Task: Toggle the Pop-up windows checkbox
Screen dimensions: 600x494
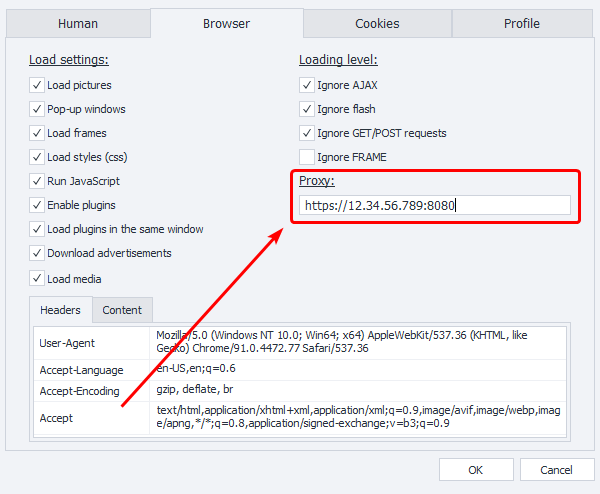Action: [x=37, y=109]
